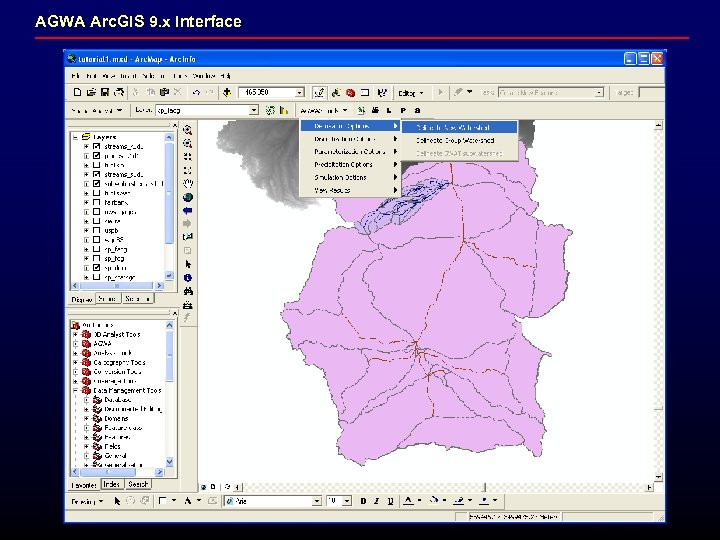Screen dimensions: 720x540
Task: Click the histogram icon beside Layer dropdown
Action: coord(284,110)
